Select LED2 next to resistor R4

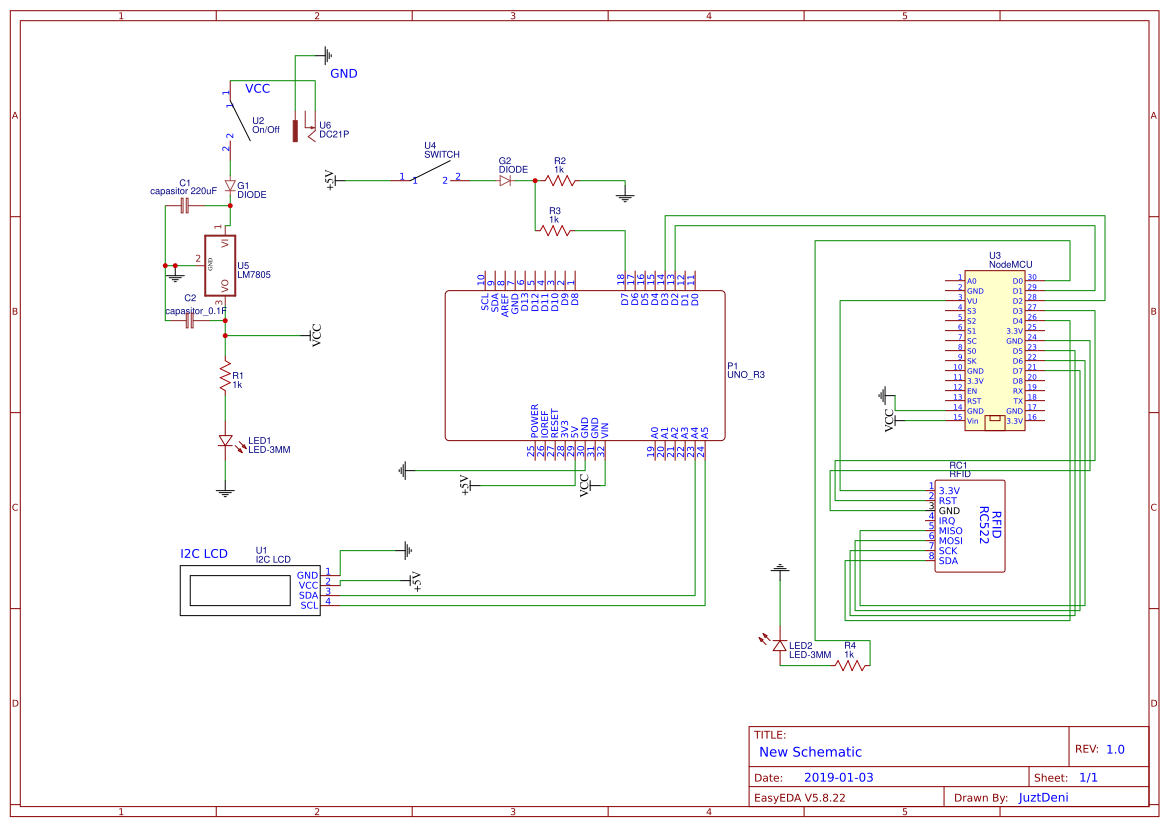coord(778,646)
